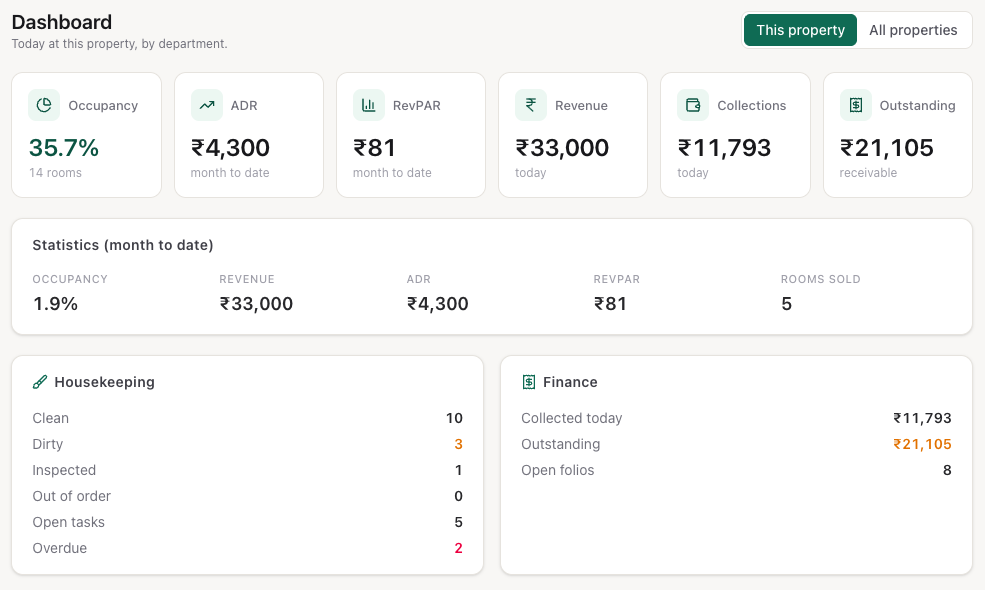
Task: Click the Clean row in Housekeeping
Action: (x=248, y=418)
